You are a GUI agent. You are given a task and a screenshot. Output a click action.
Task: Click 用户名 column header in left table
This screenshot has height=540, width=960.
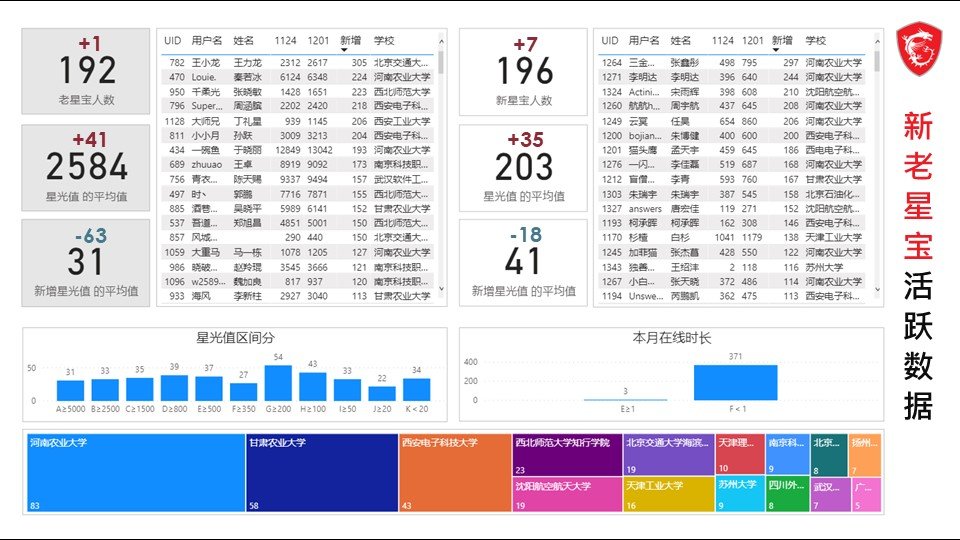(207, 41)
